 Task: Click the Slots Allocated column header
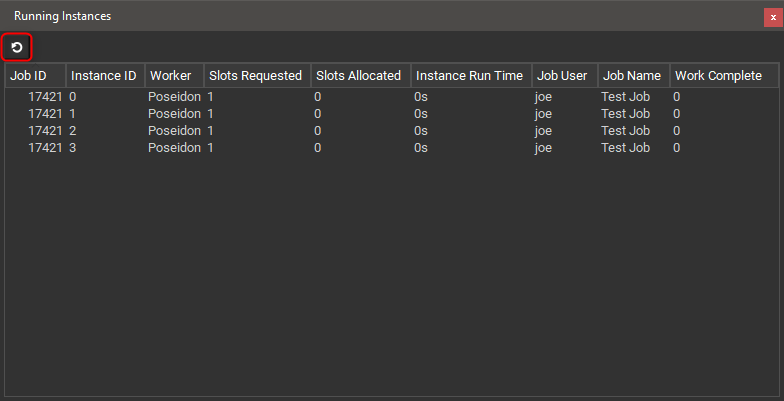tap(358, 76)
